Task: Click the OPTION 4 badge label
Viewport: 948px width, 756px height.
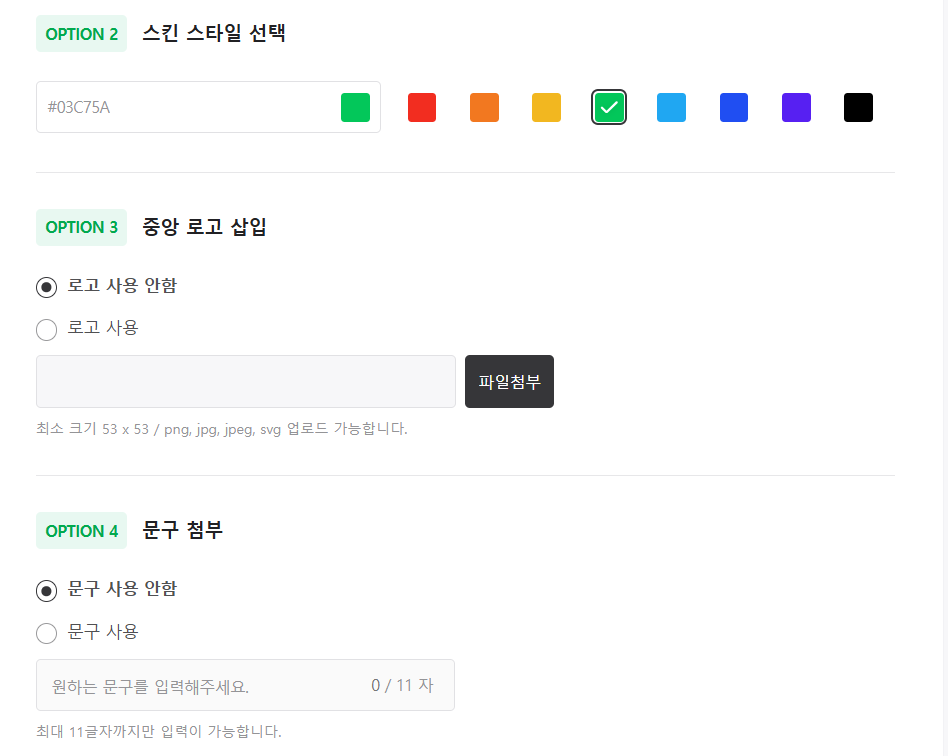Action: tap(81, 531)
